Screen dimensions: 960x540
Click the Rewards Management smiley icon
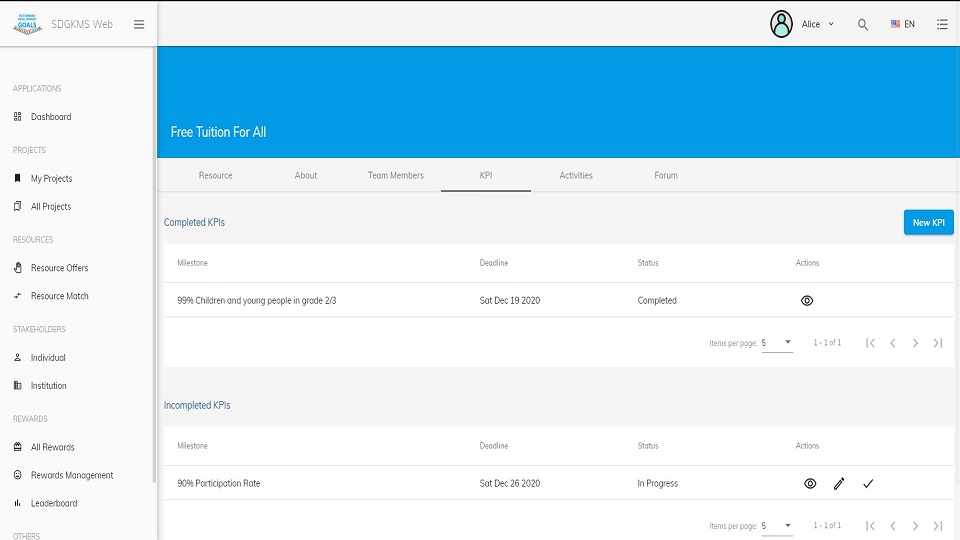(x=18, y=475)
